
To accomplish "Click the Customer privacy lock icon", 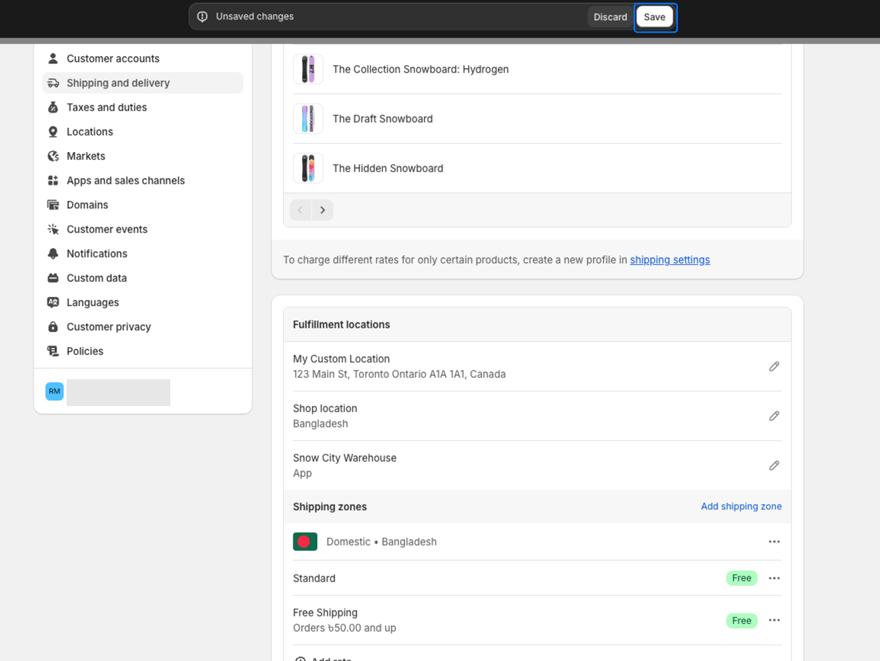I will point(53,327).
